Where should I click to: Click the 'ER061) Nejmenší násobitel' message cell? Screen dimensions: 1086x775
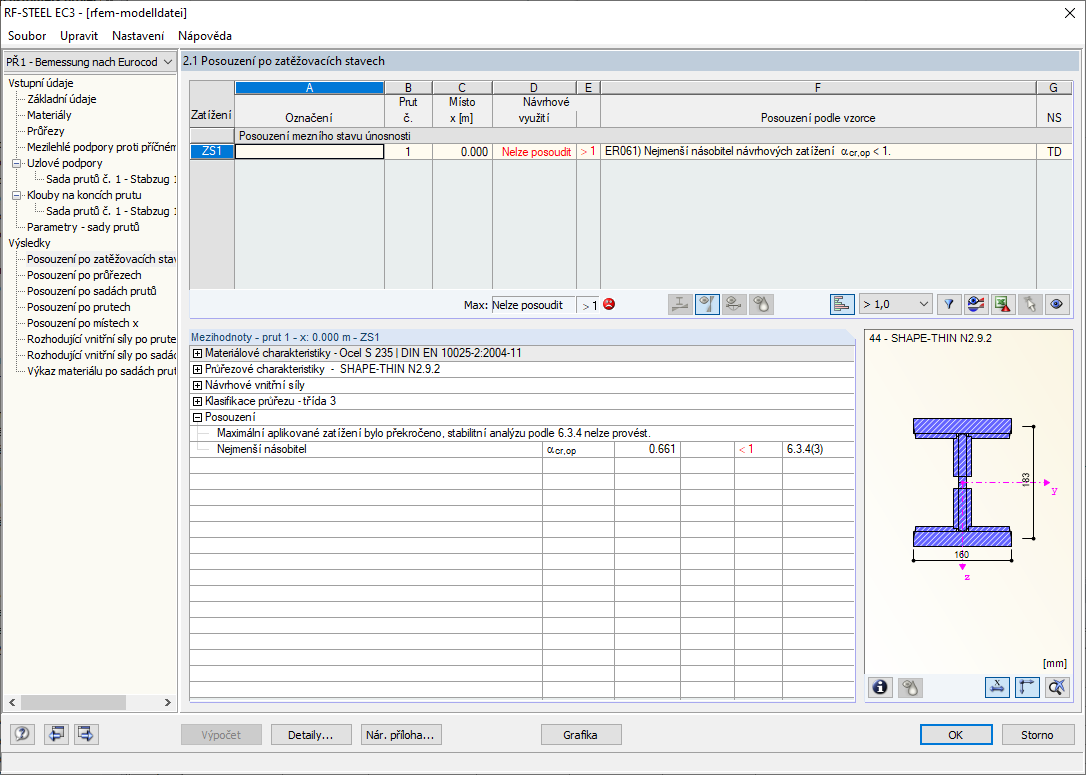point(818,152)
